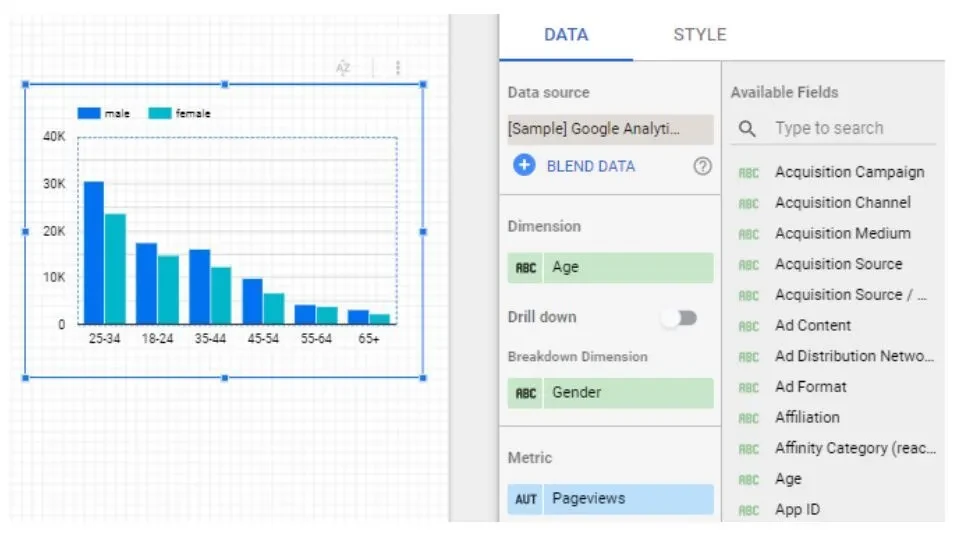Click ABC icon beside Affiliation
The width and height of the screenshot is (959, 539).
[x=748, y=418]
